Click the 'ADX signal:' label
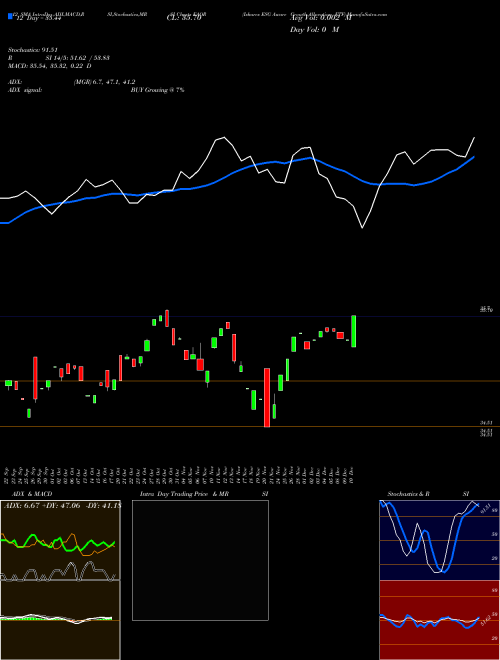The width and height of the screenshot is (500, 660). (24, 90)
